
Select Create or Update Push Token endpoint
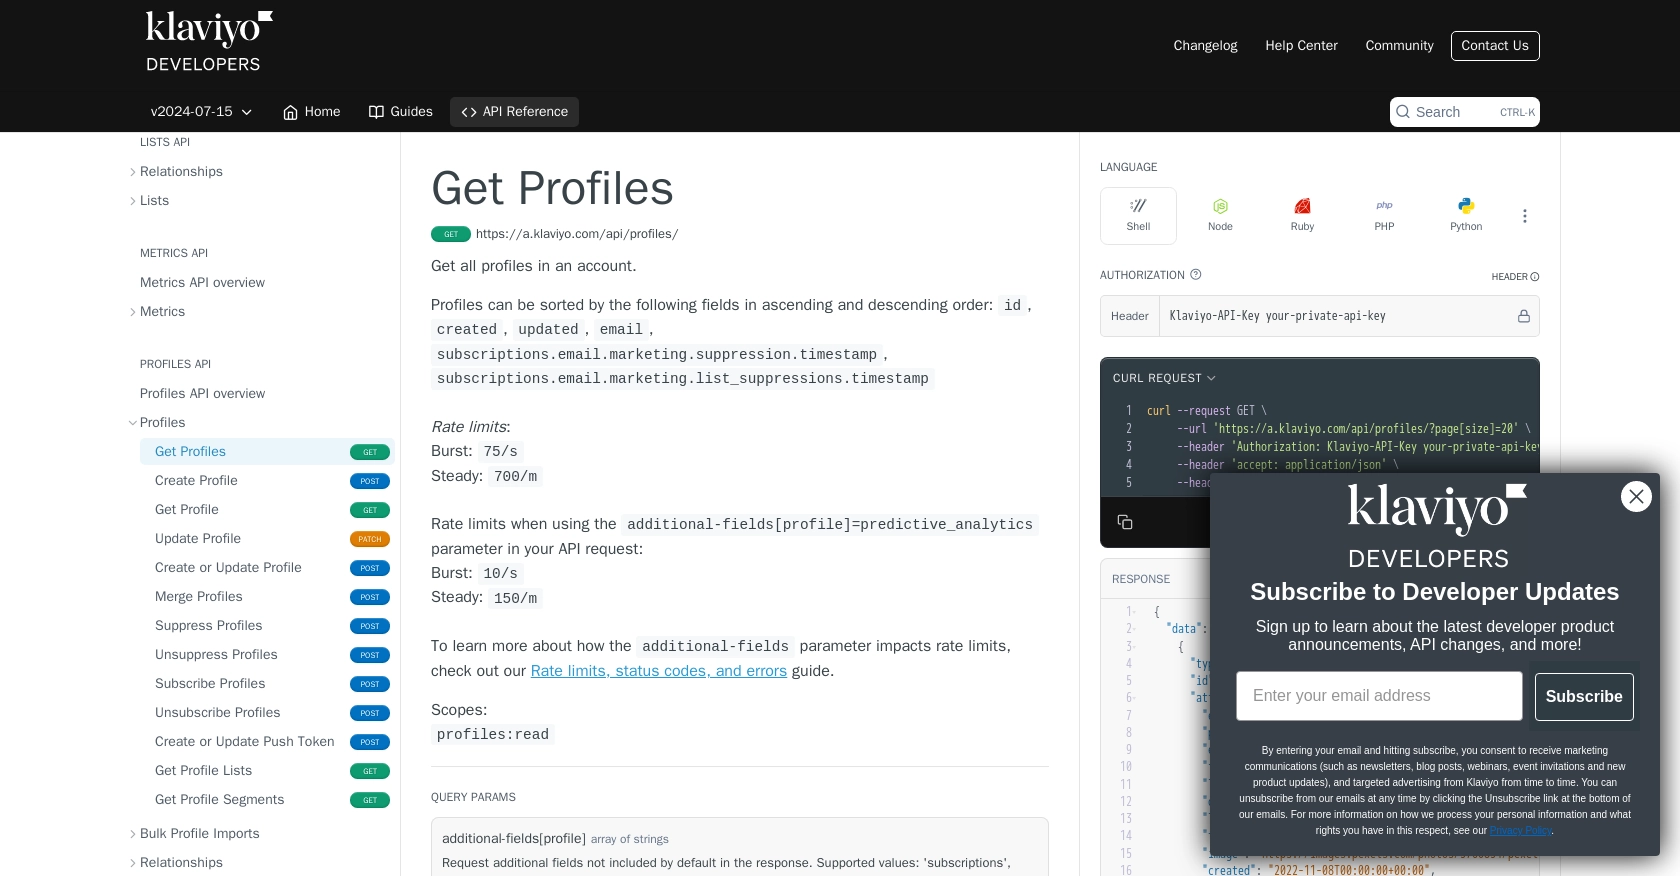267,742
